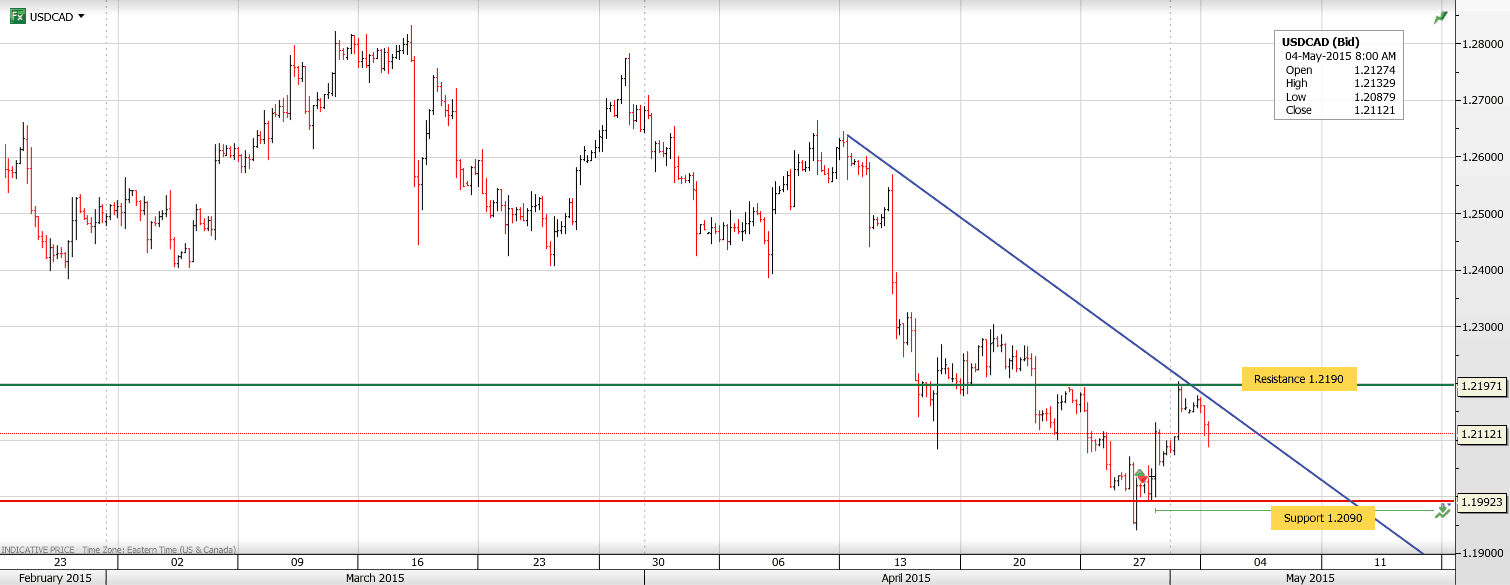Select the Resistance 1.2190 yellow label

point(1298,379)
